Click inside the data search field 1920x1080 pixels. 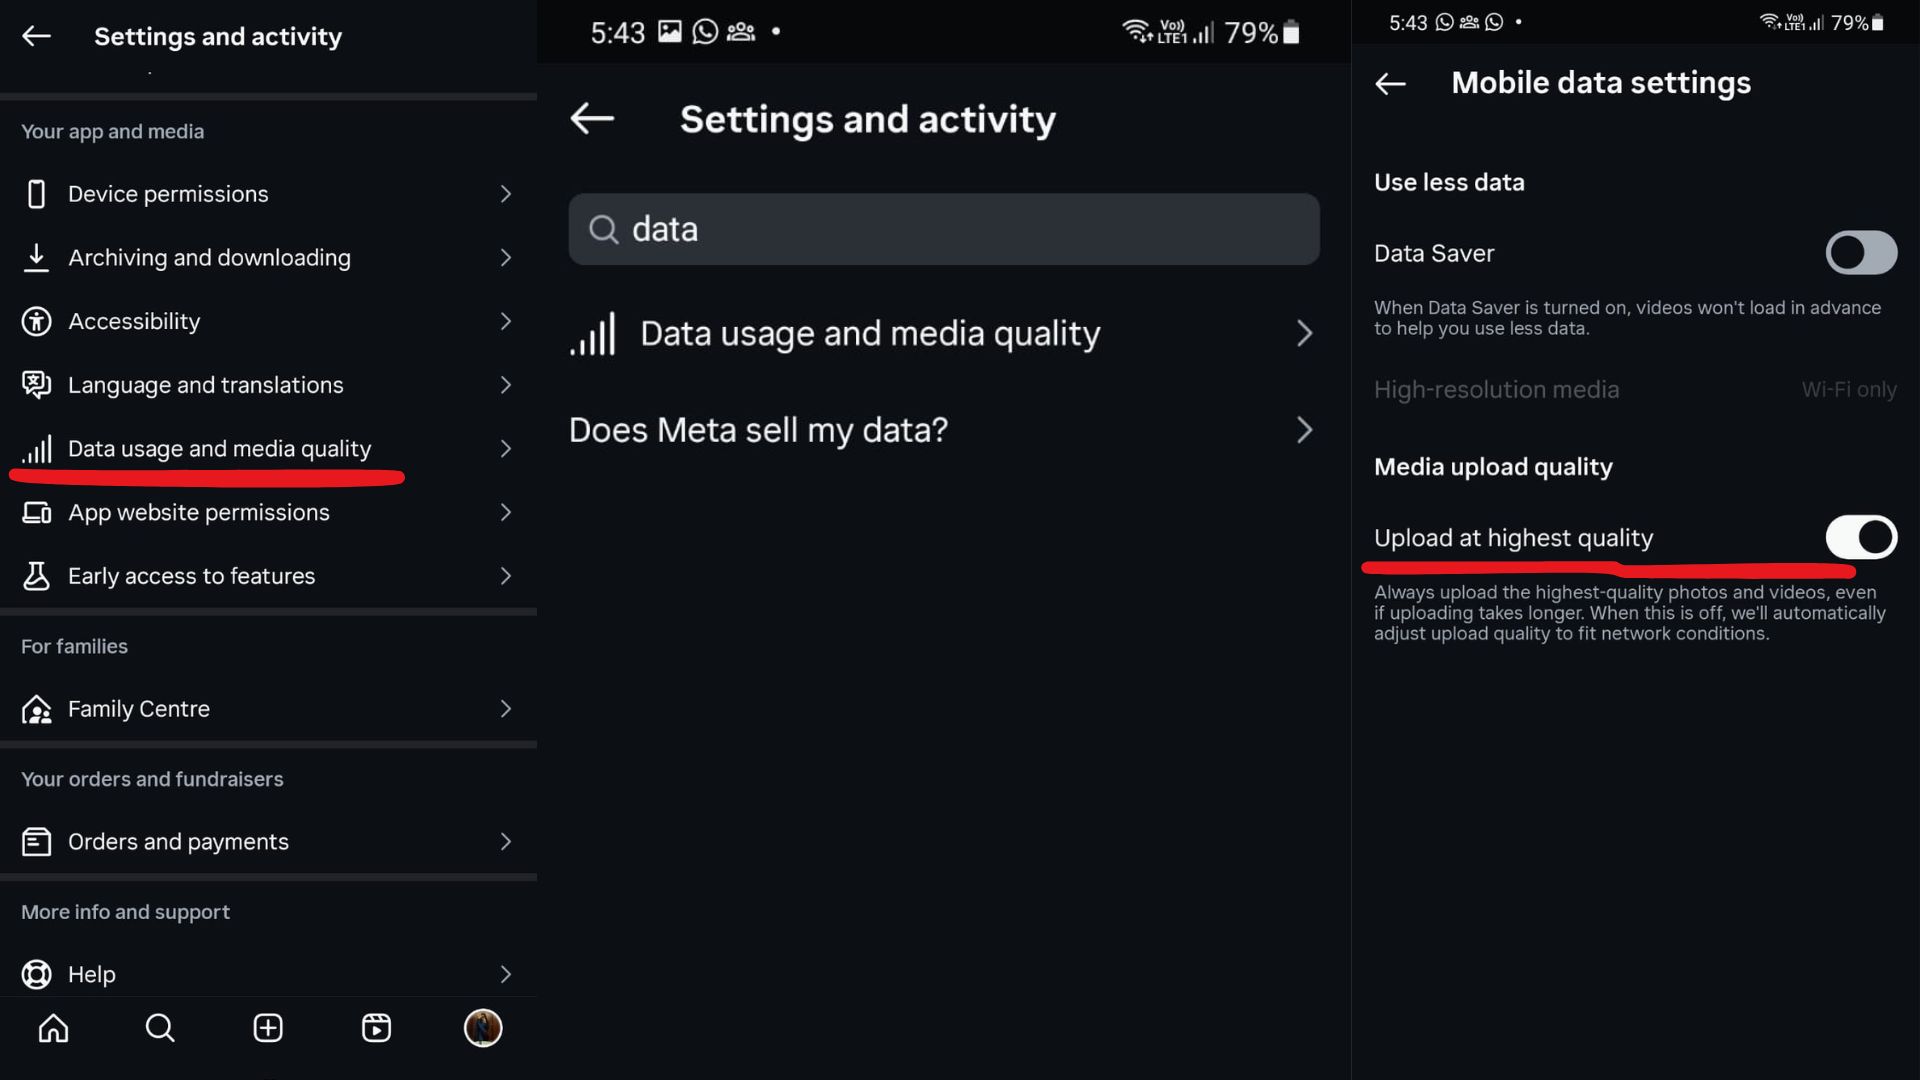(x=943, y=229)
